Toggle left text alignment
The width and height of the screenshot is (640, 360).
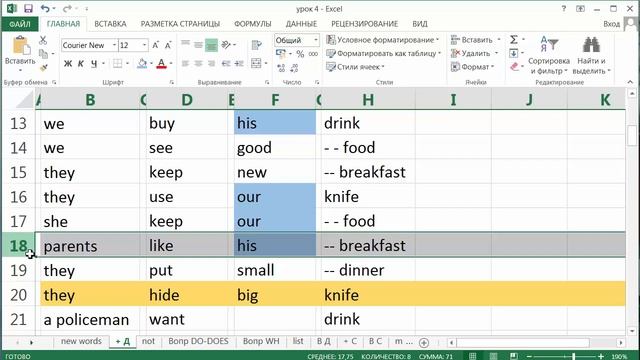tap(185, 63)
